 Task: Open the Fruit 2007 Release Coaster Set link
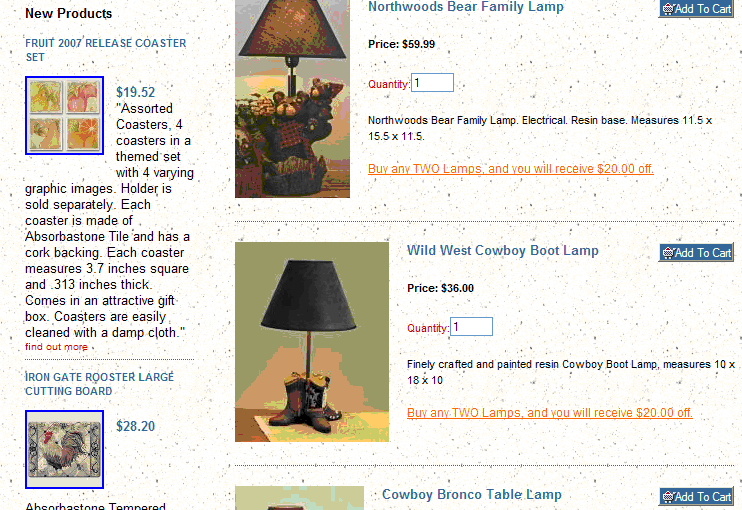coord(106,50)
